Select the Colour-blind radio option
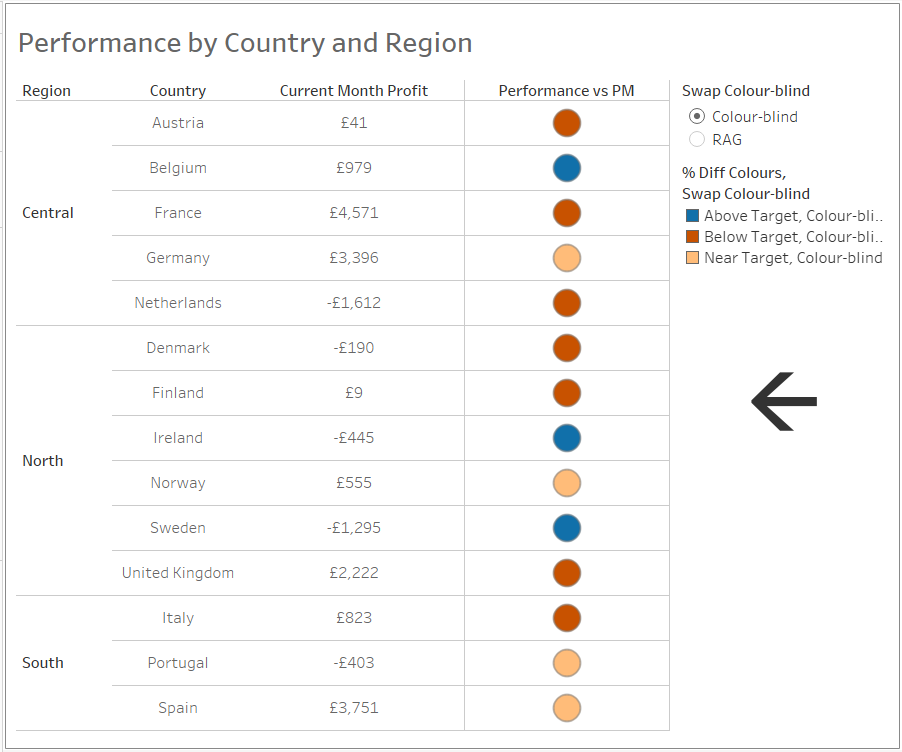This screenshot has width=902, height=752. click(x=697, y=117)
